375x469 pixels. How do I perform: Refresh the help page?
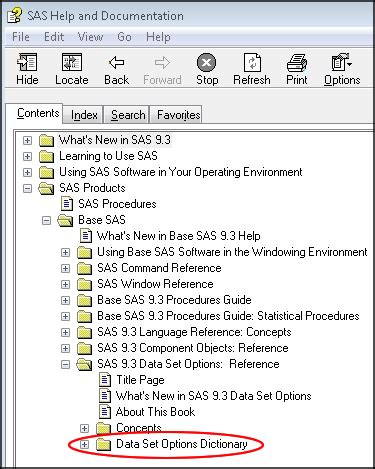252,62
